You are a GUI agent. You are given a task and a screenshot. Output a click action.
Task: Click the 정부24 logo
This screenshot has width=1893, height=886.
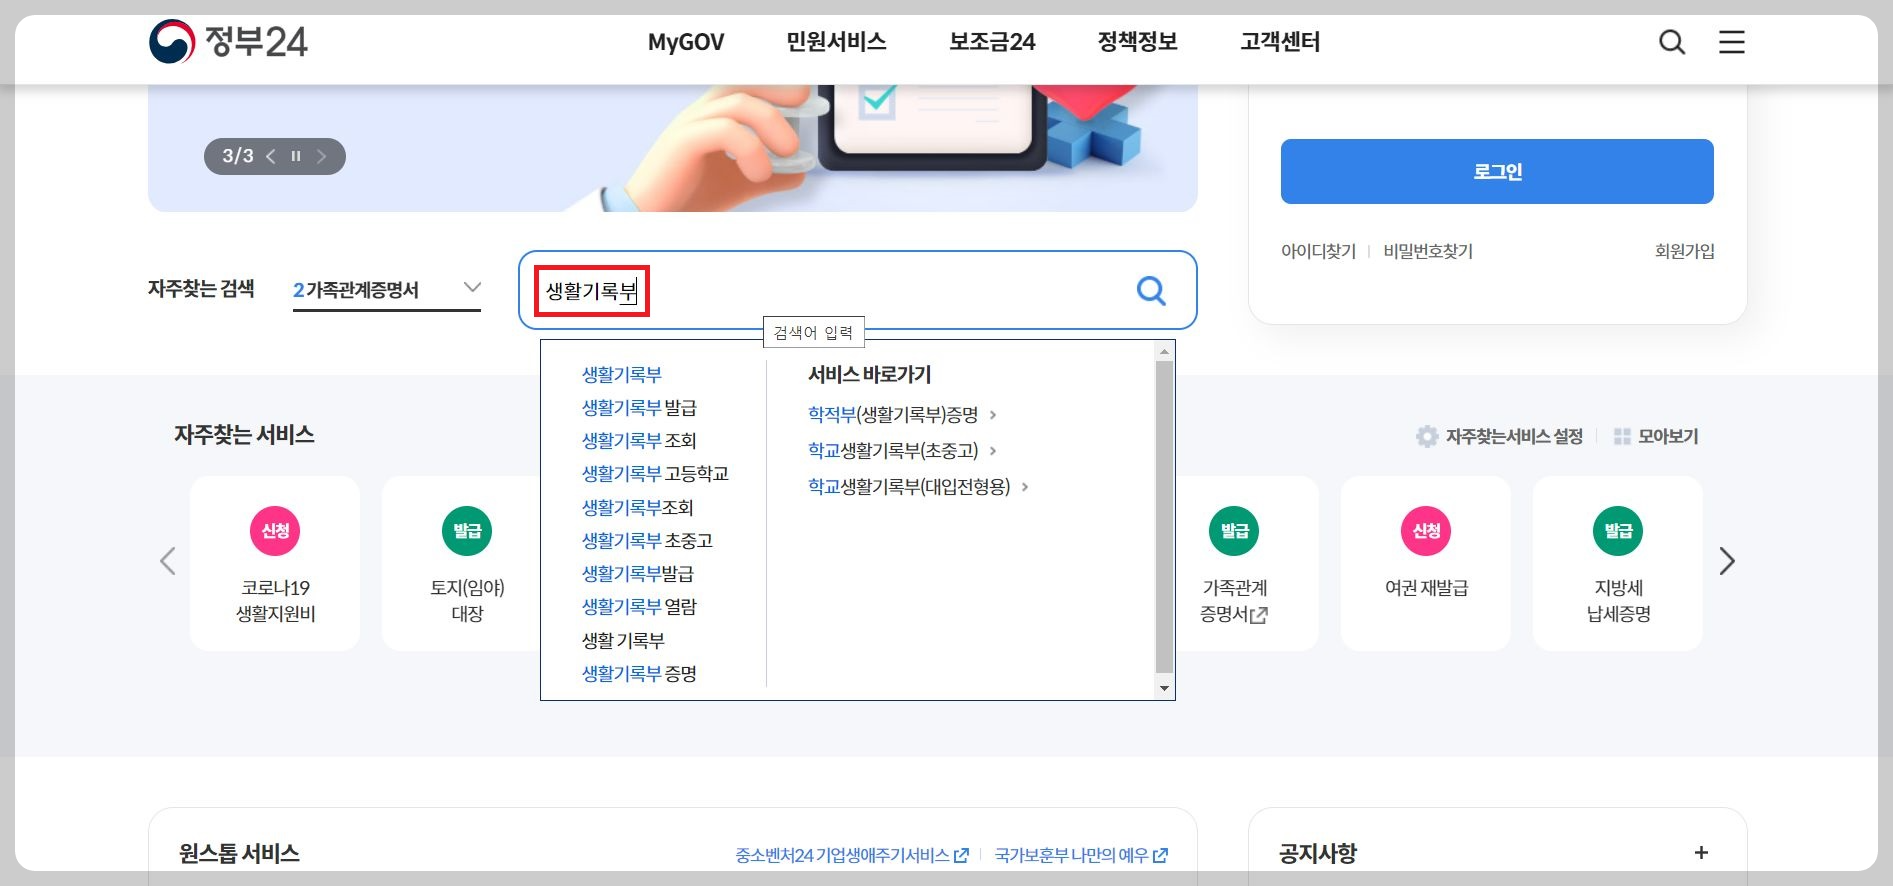coord(228,42)
